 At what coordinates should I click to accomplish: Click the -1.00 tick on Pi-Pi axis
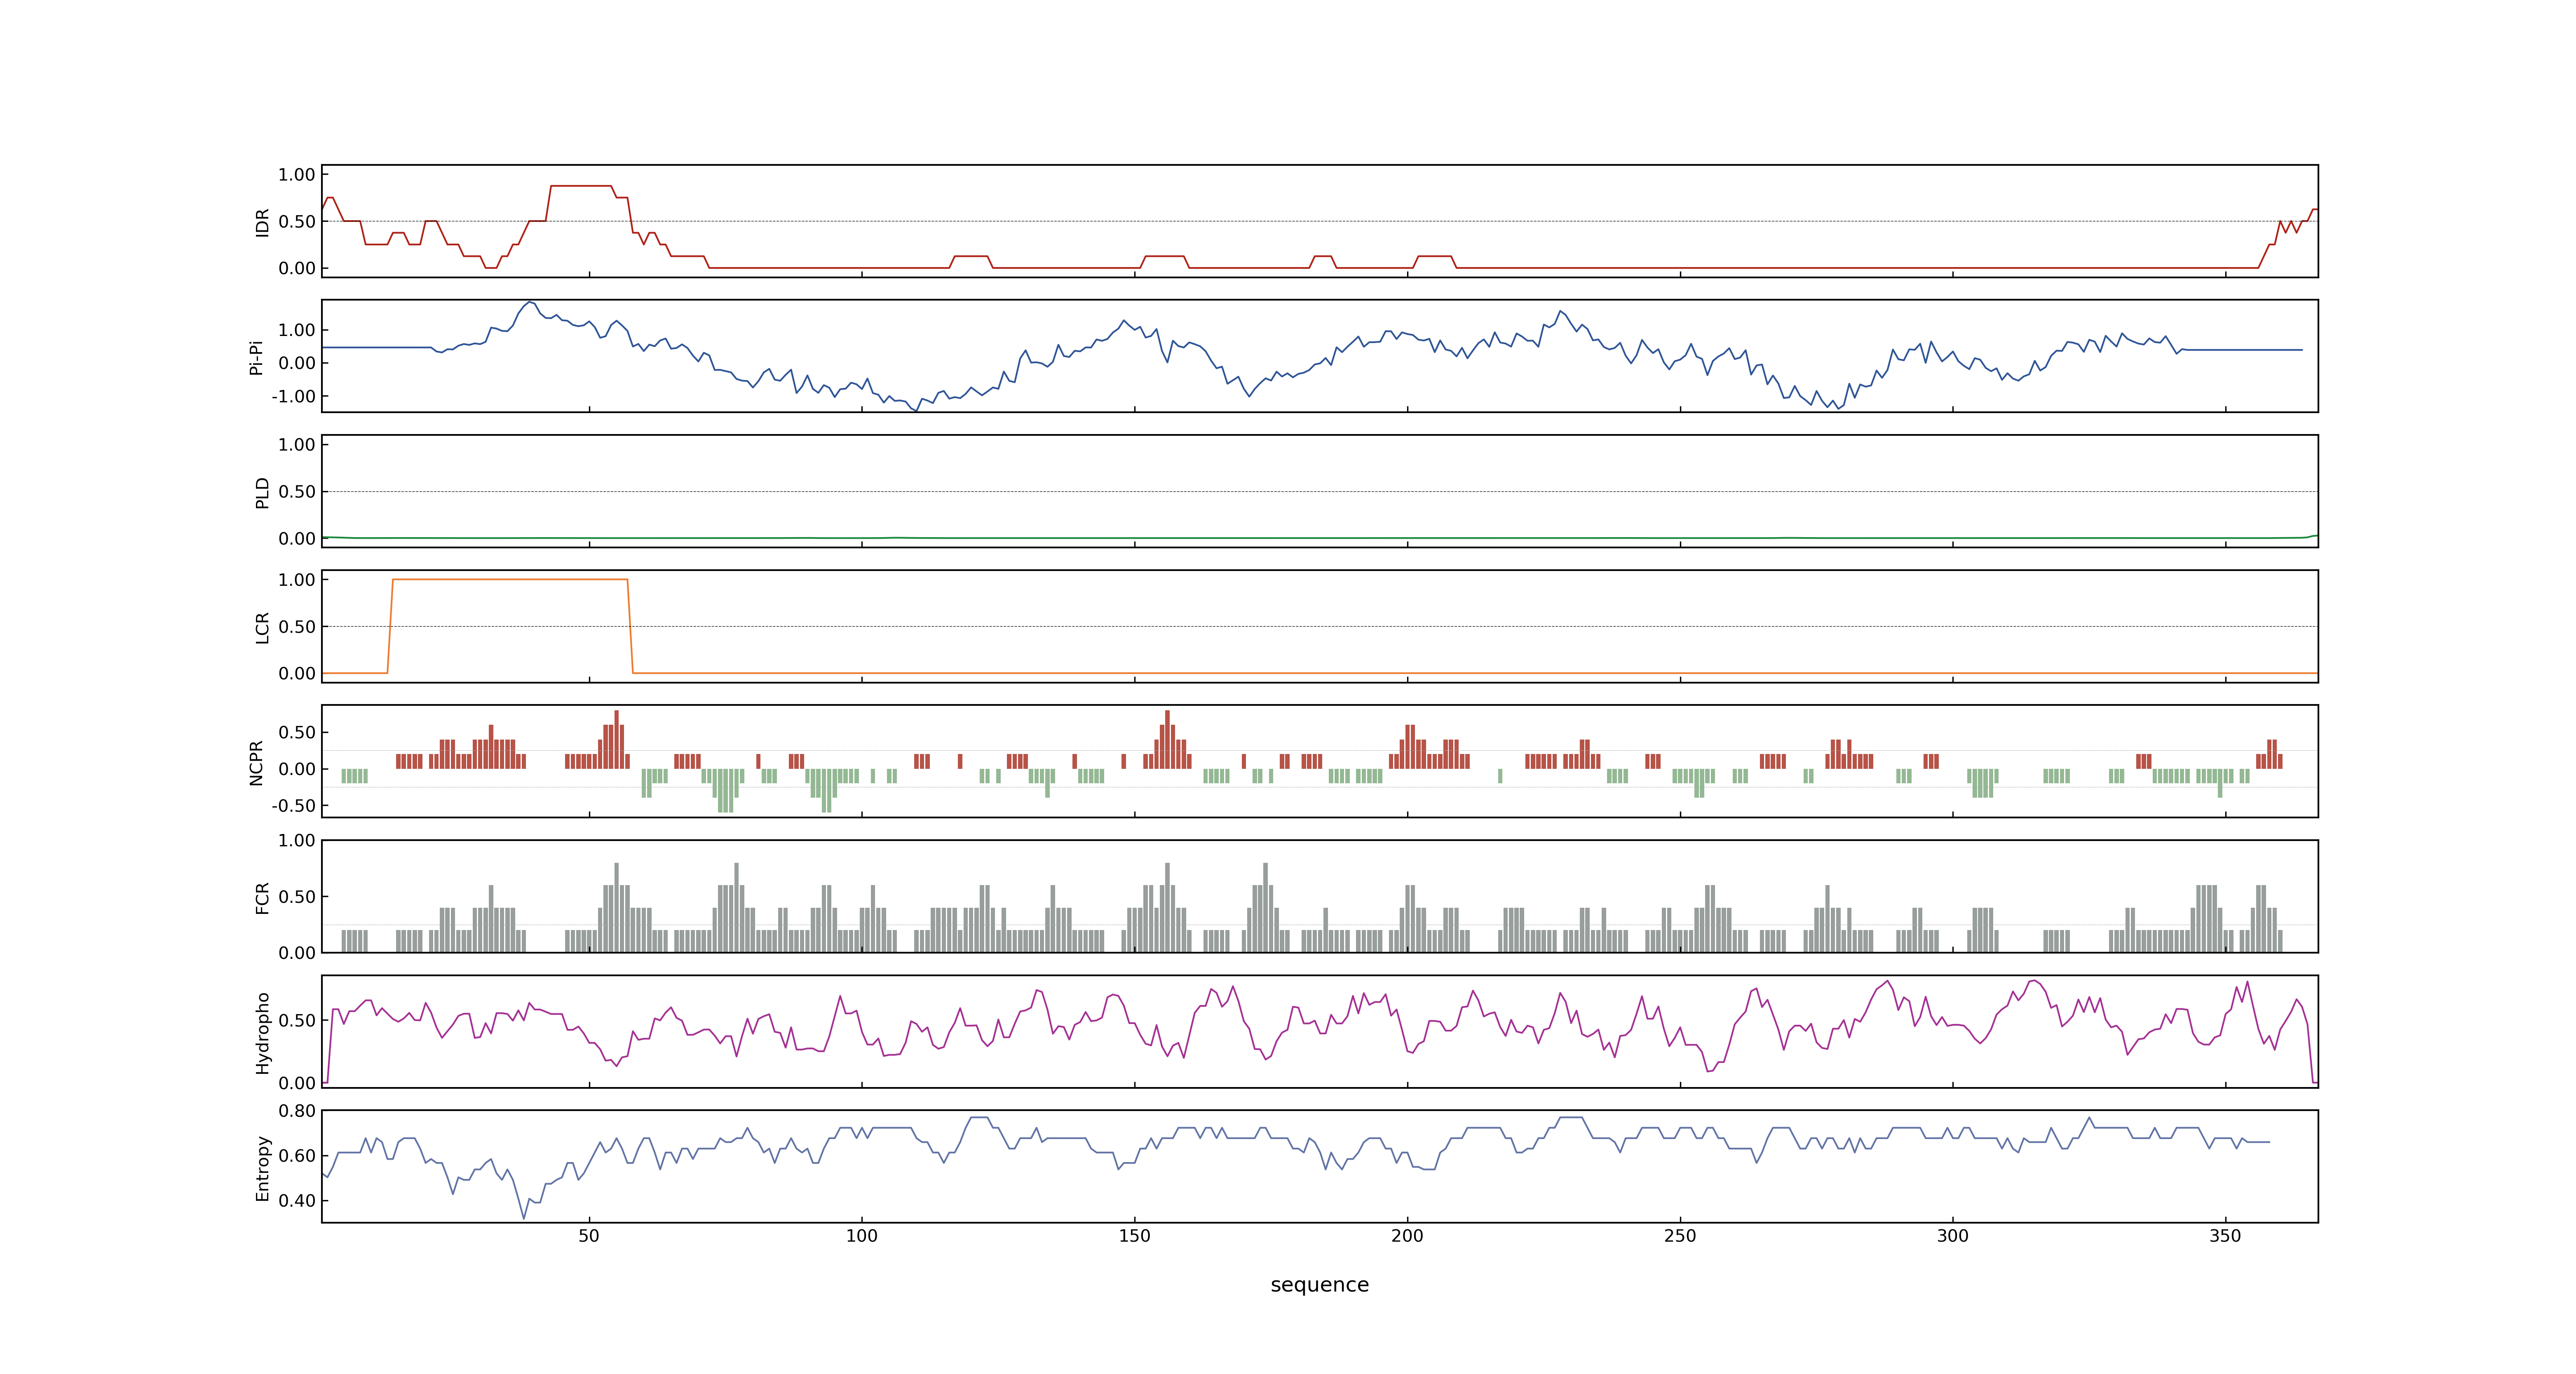[293, 396]
